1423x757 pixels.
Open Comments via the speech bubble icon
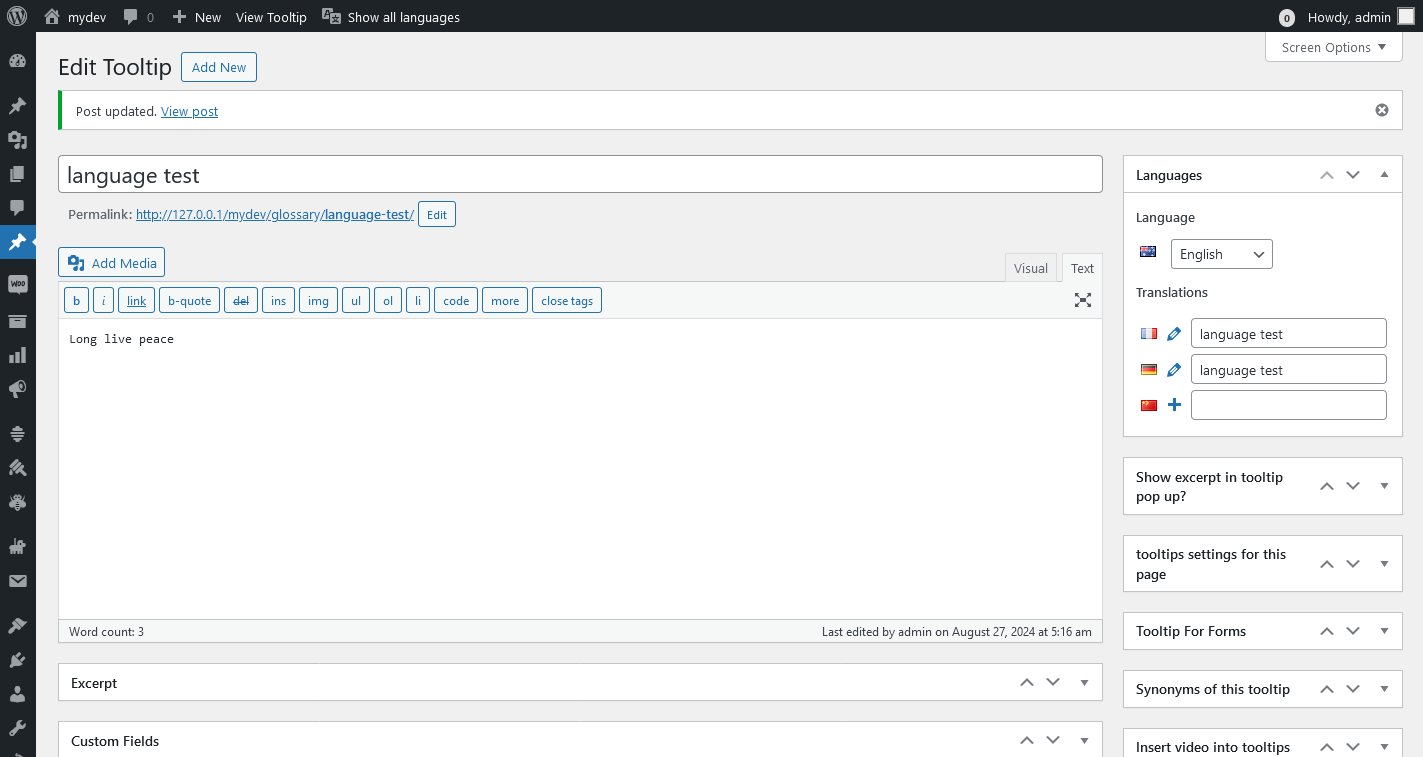tap(17, 208)
